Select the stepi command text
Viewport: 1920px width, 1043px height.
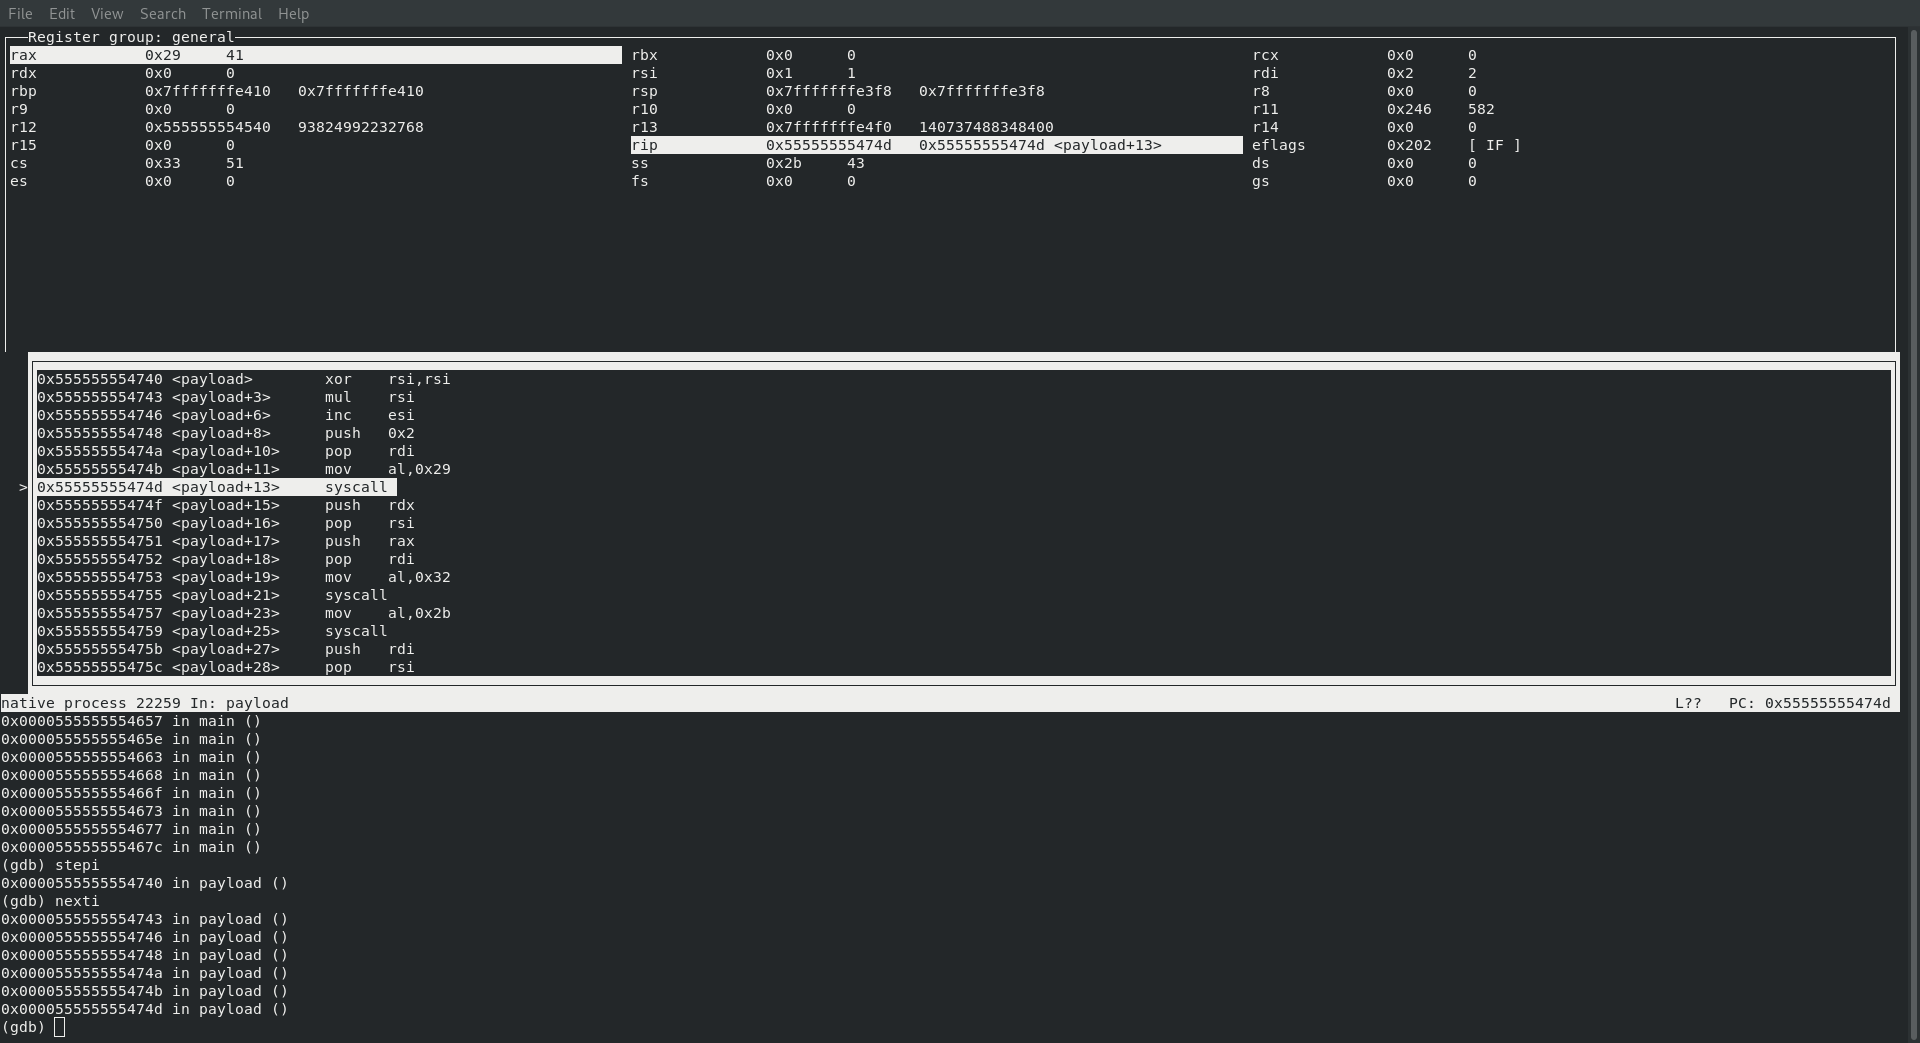point(75,865)
